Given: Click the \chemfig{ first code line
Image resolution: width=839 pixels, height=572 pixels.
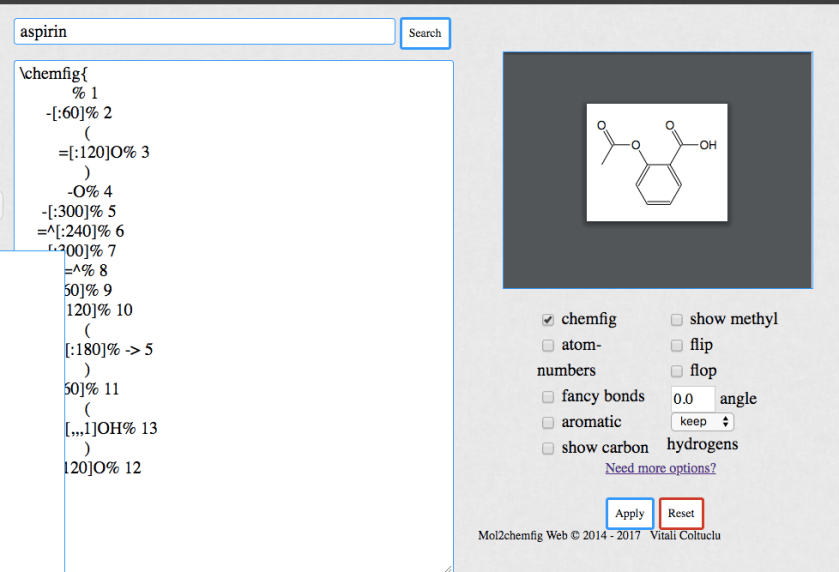Looking at the screenshot, I should (55, 74).
